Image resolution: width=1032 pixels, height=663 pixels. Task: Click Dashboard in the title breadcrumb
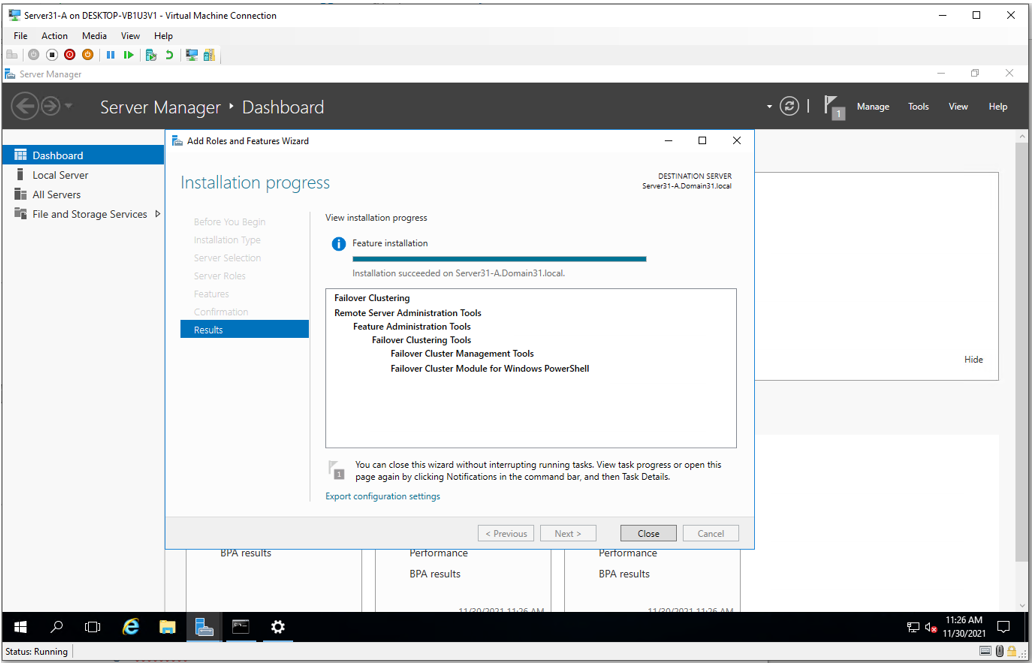[283, 107]
